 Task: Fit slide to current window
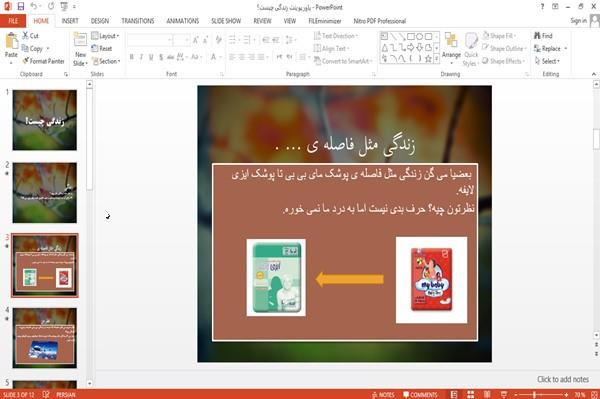594,394
